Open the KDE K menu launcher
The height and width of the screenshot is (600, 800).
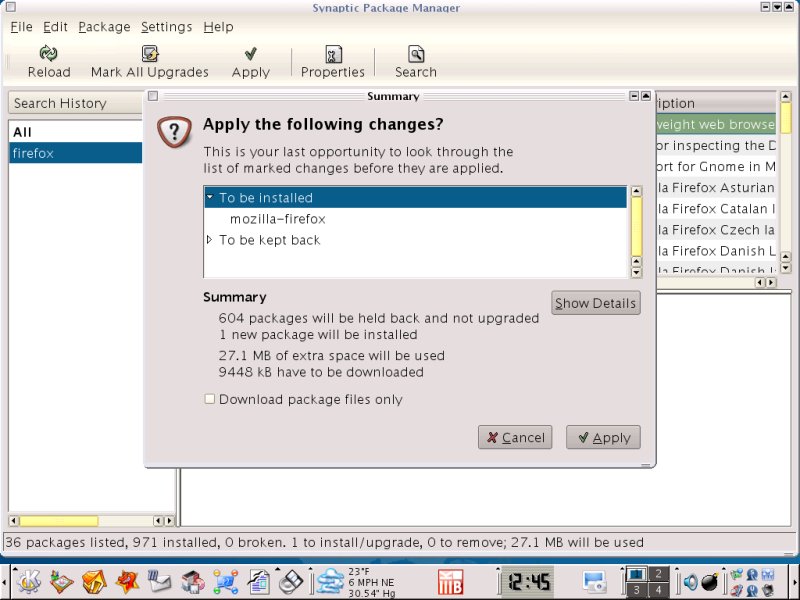click(x=29, y=582)
